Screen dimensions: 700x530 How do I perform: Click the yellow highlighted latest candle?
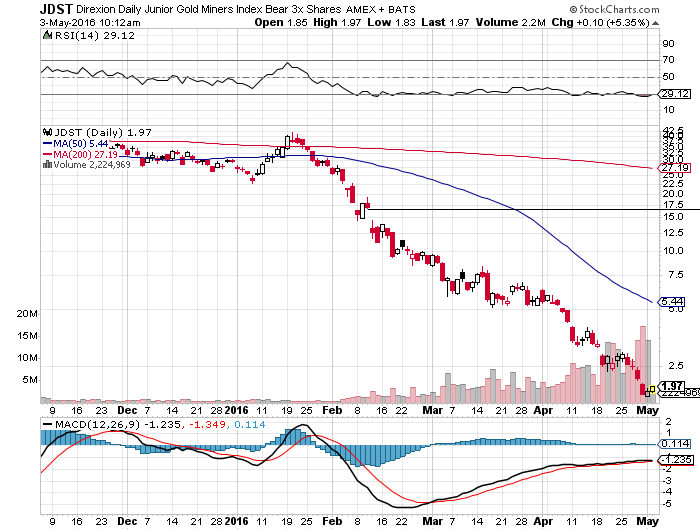(652, 389)
